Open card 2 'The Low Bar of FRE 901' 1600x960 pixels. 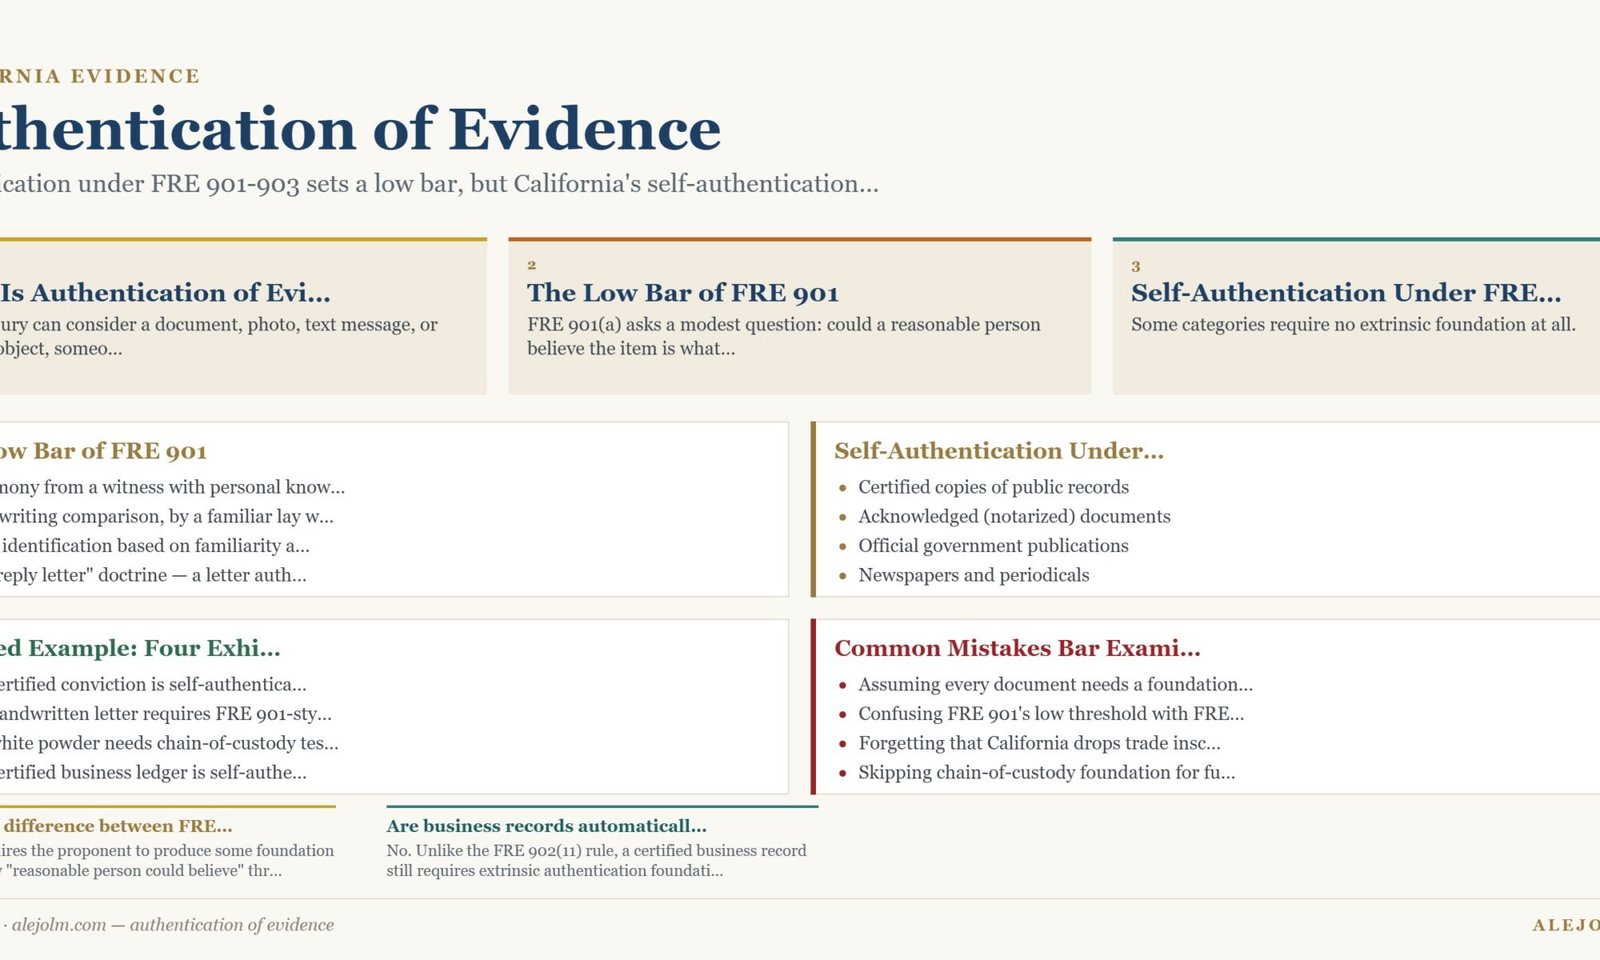799,316
